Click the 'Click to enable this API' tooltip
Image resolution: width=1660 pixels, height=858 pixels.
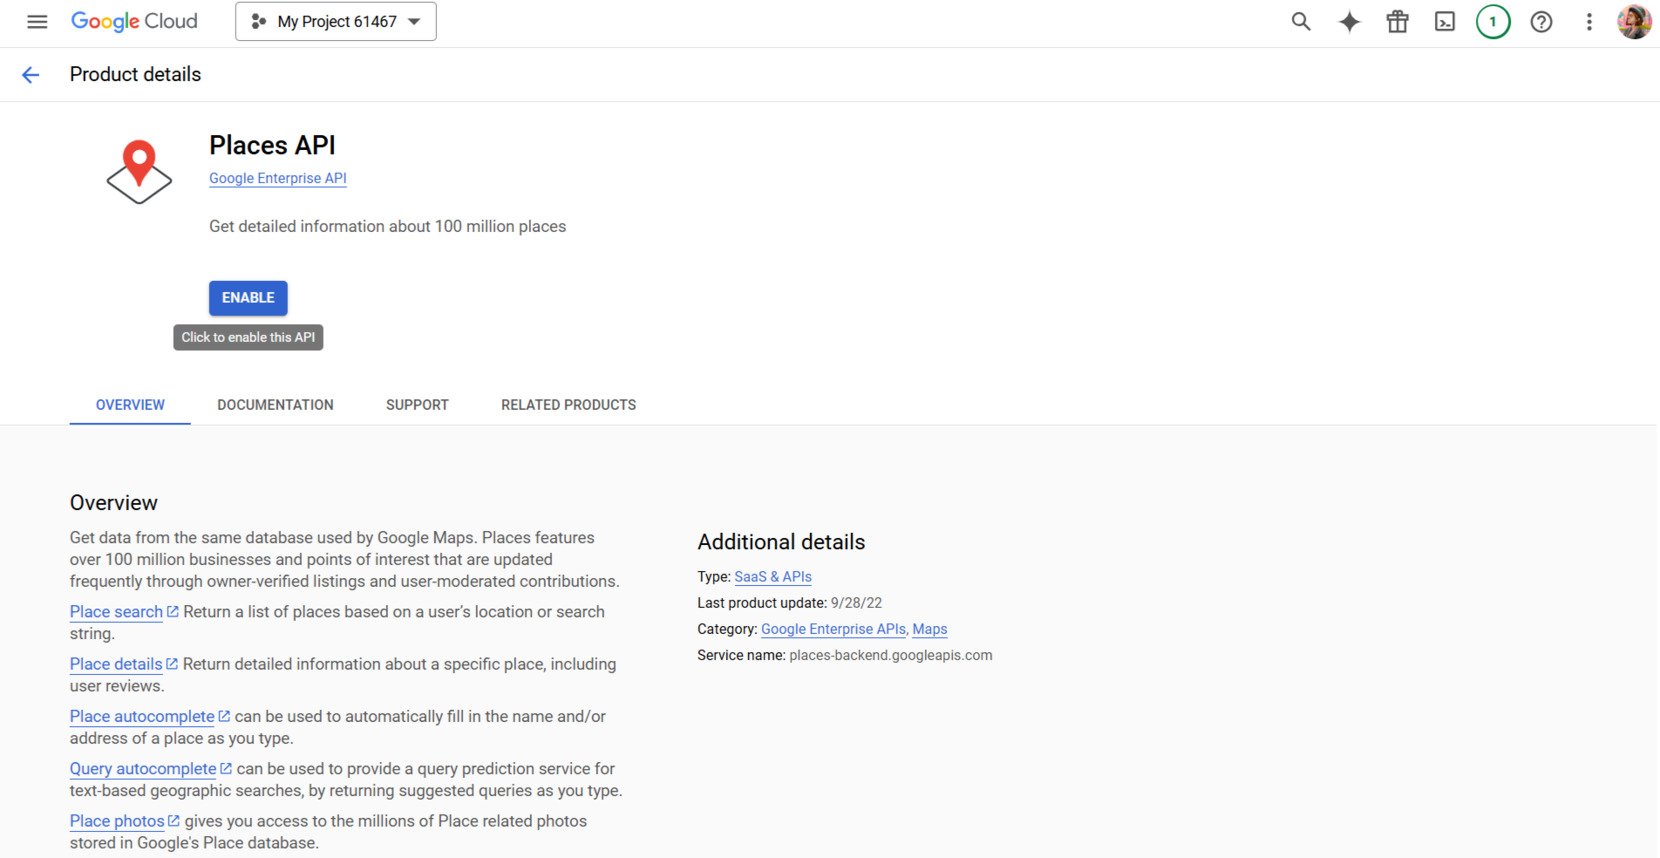(x=248, y=338)
